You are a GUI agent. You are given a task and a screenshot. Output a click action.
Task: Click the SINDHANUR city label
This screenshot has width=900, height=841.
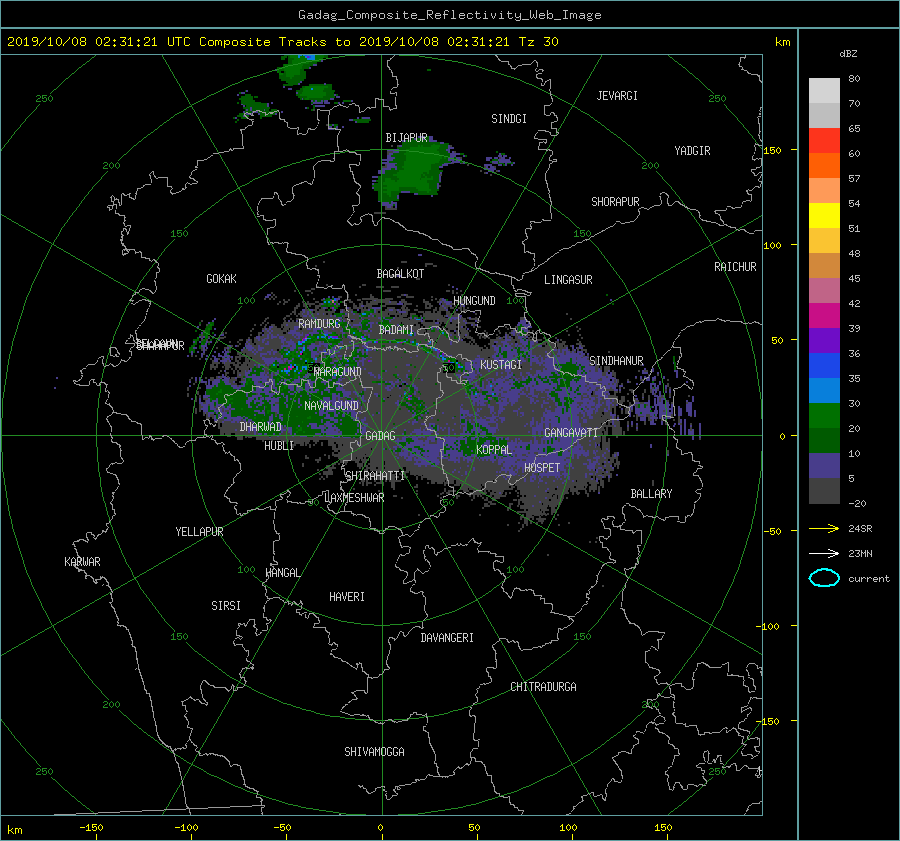click(616, 361)
